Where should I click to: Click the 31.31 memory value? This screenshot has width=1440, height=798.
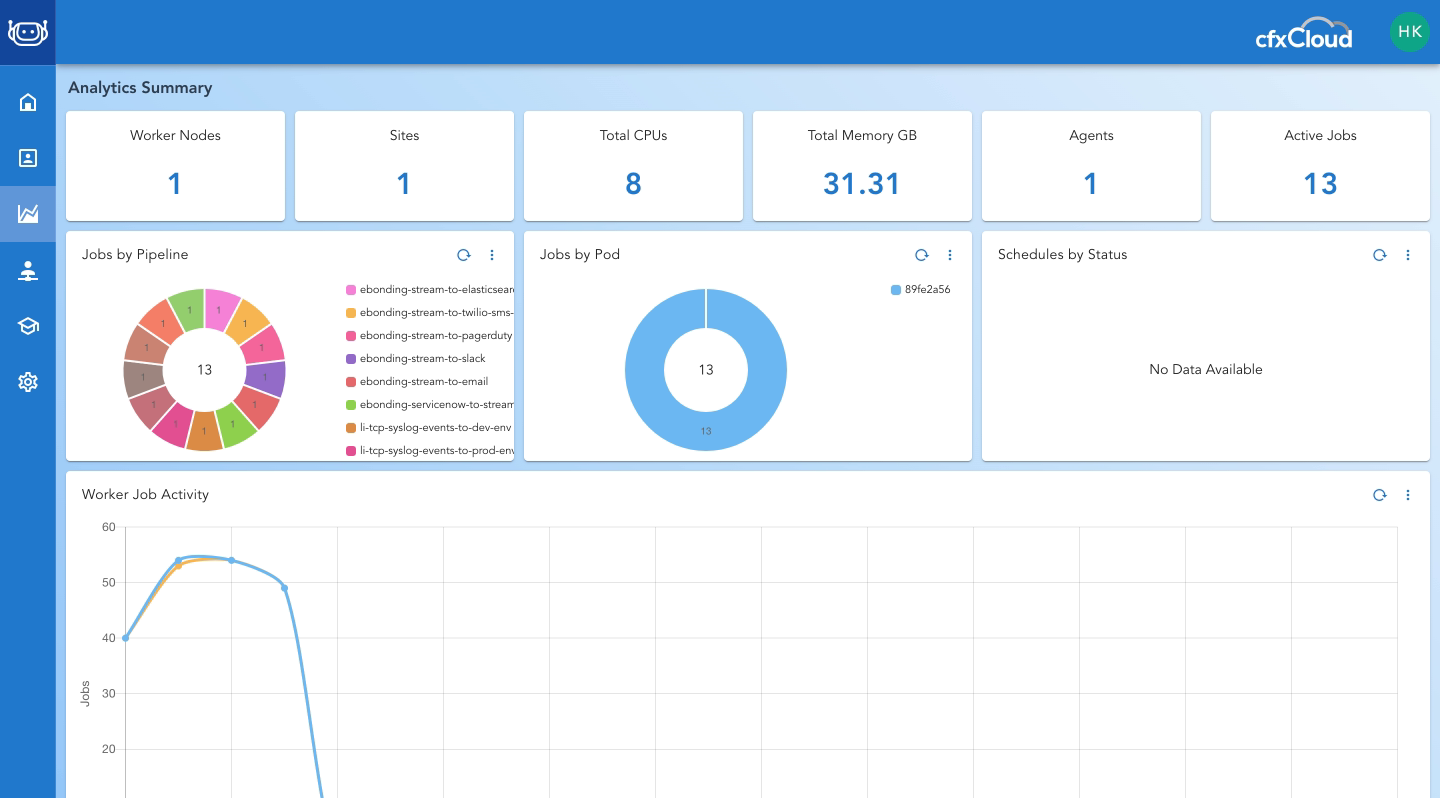click(862, 184)
